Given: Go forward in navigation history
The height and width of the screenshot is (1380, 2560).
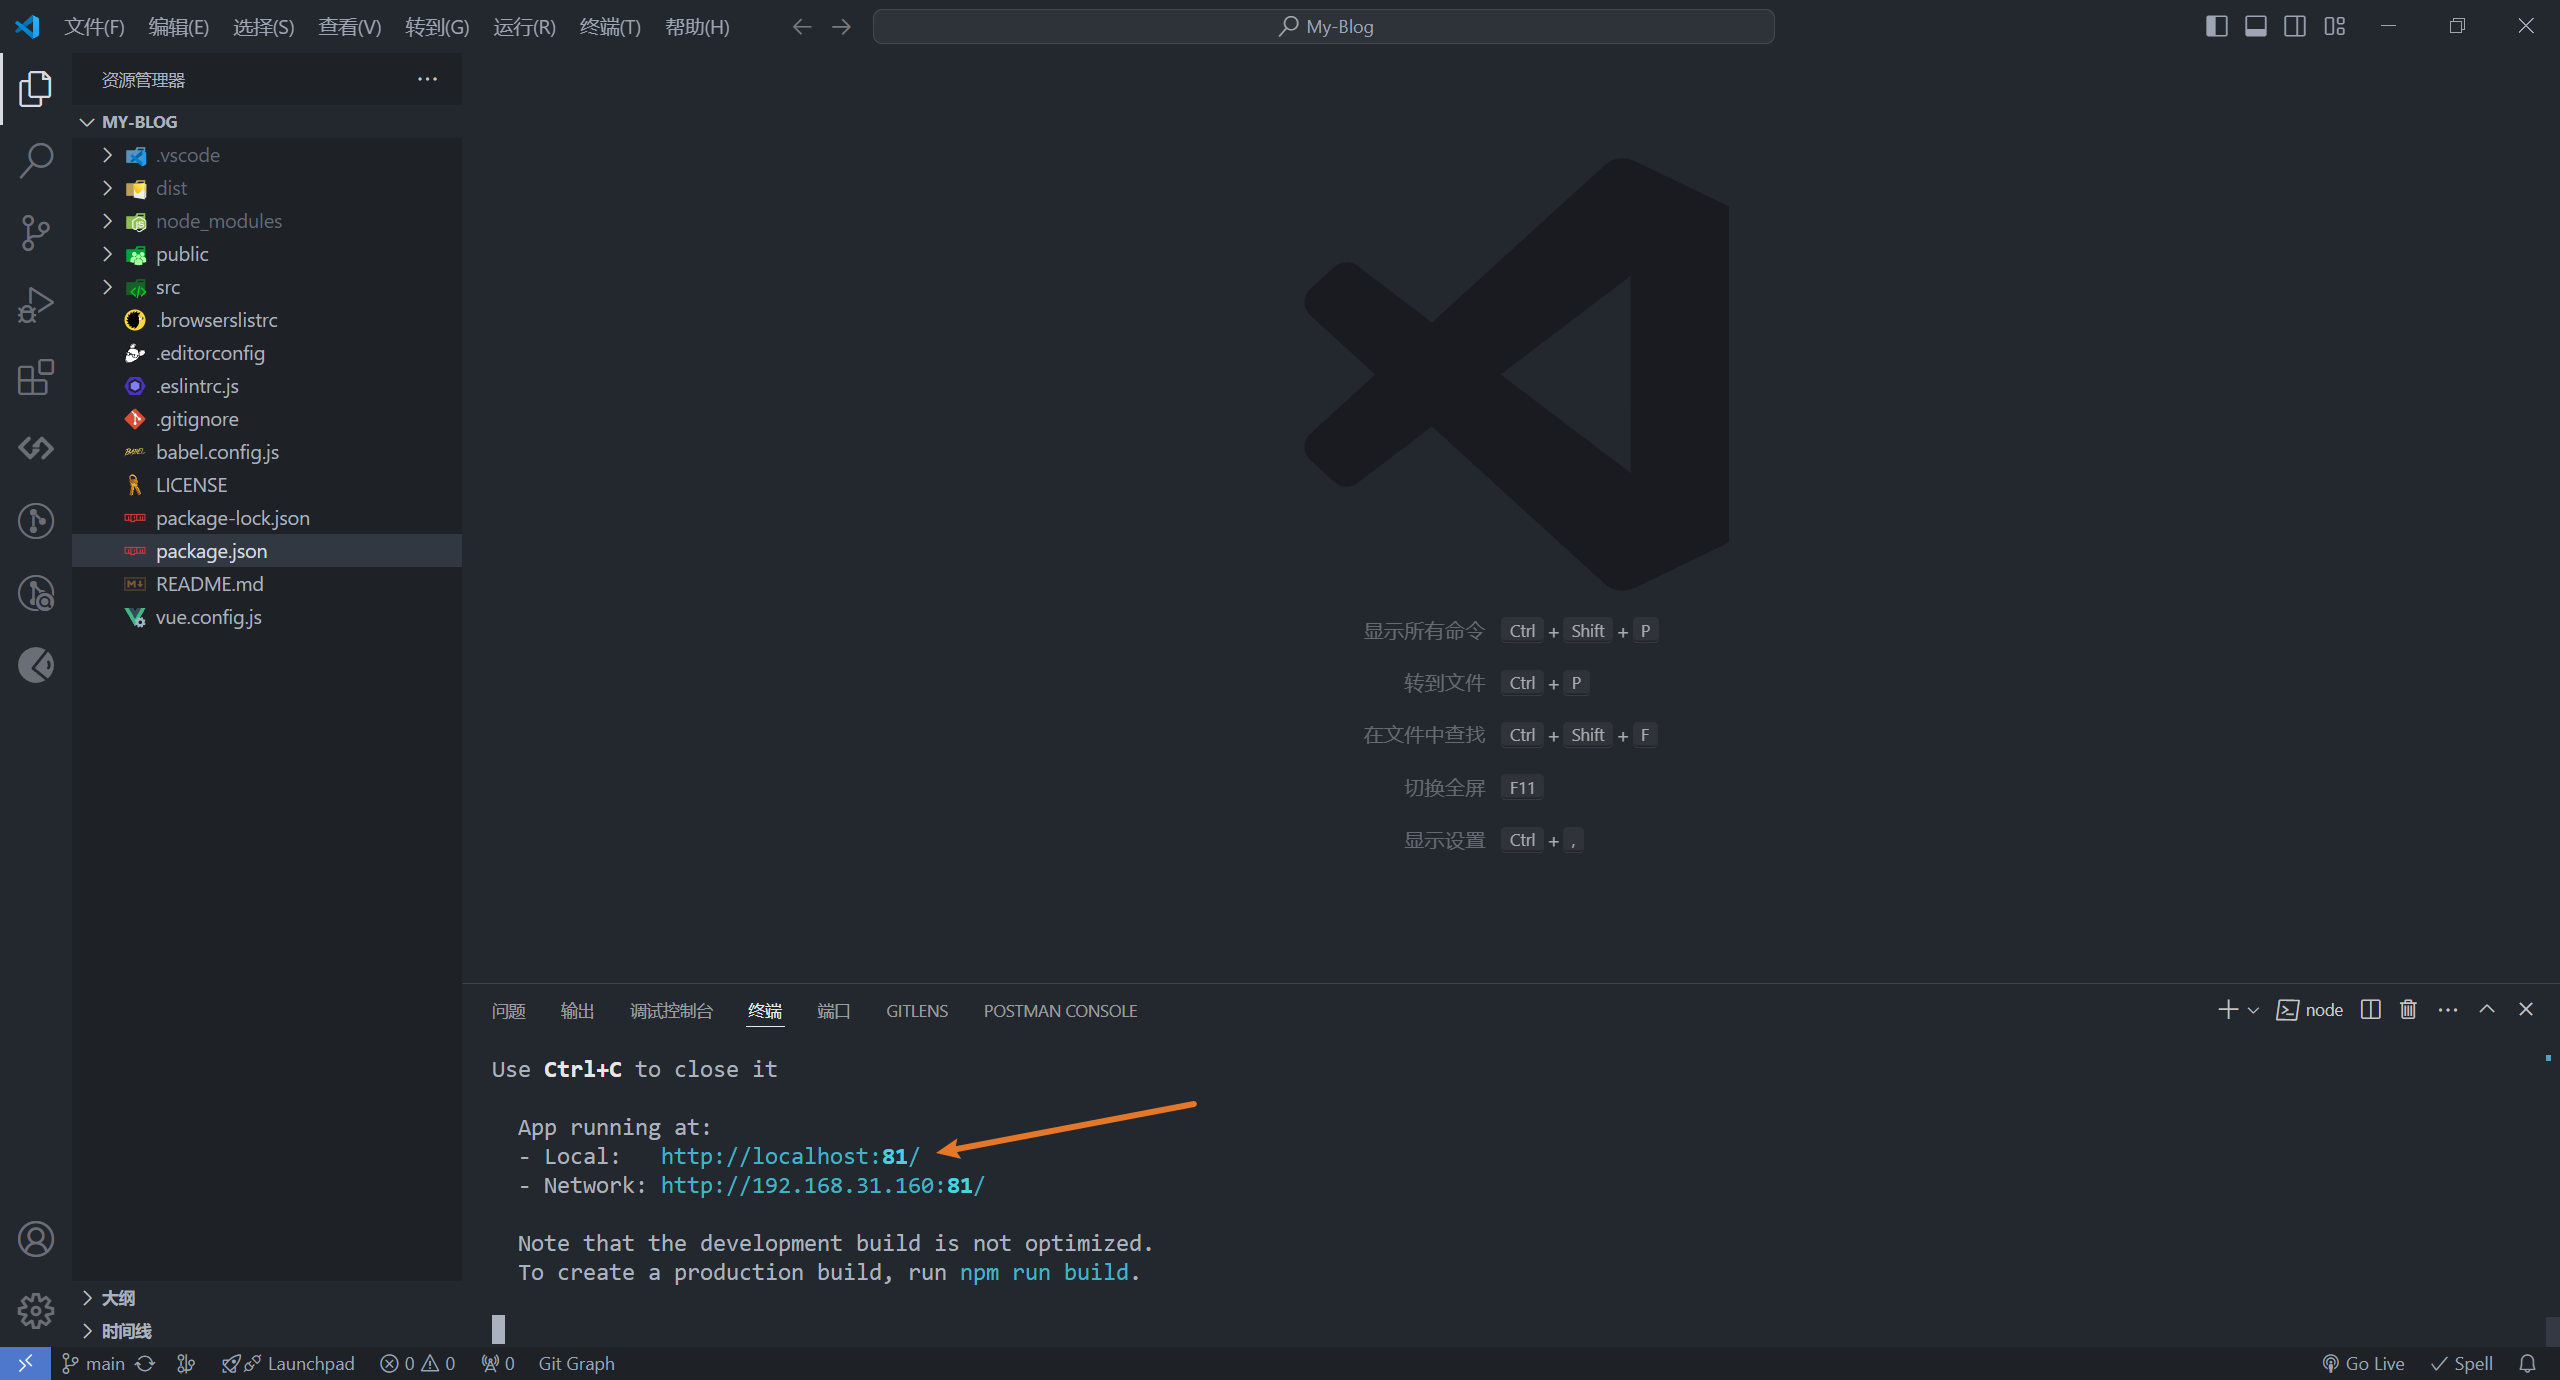Looking at the screenshot, I should coord(842,27).
